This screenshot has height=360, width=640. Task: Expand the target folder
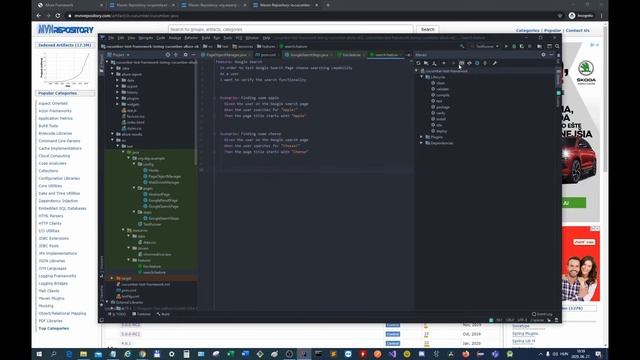point(112,278)
